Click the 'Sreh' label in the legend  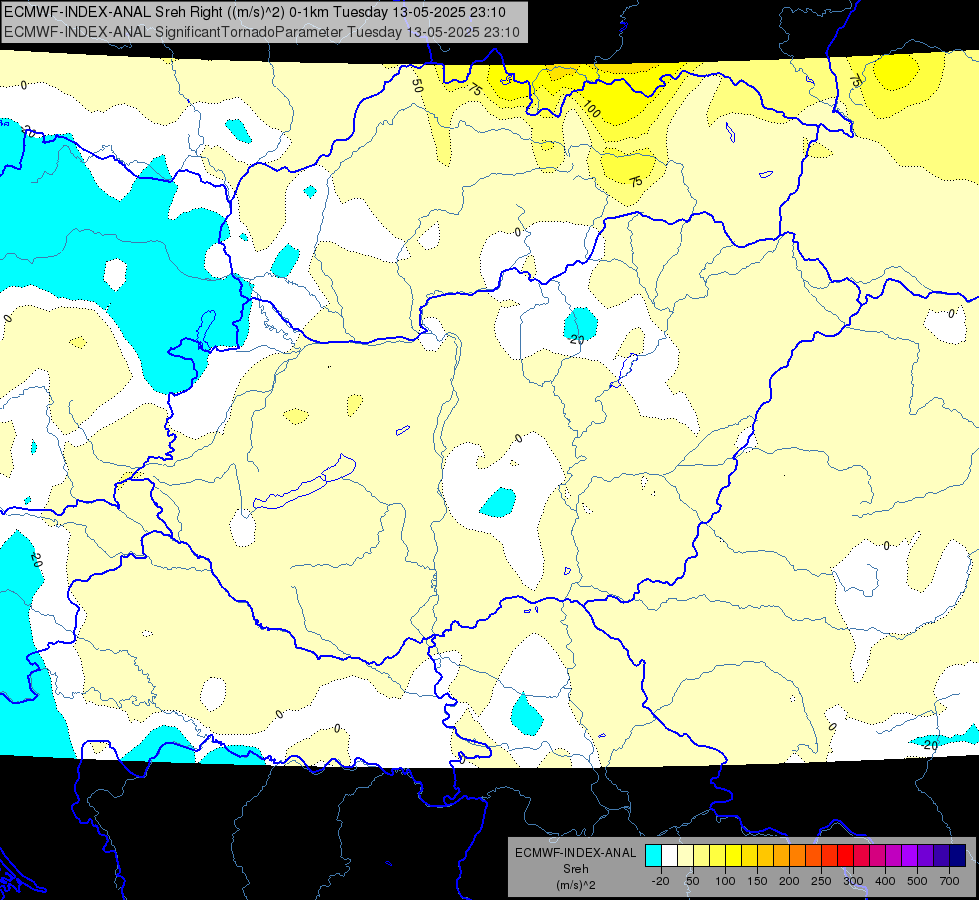(576, 869)
